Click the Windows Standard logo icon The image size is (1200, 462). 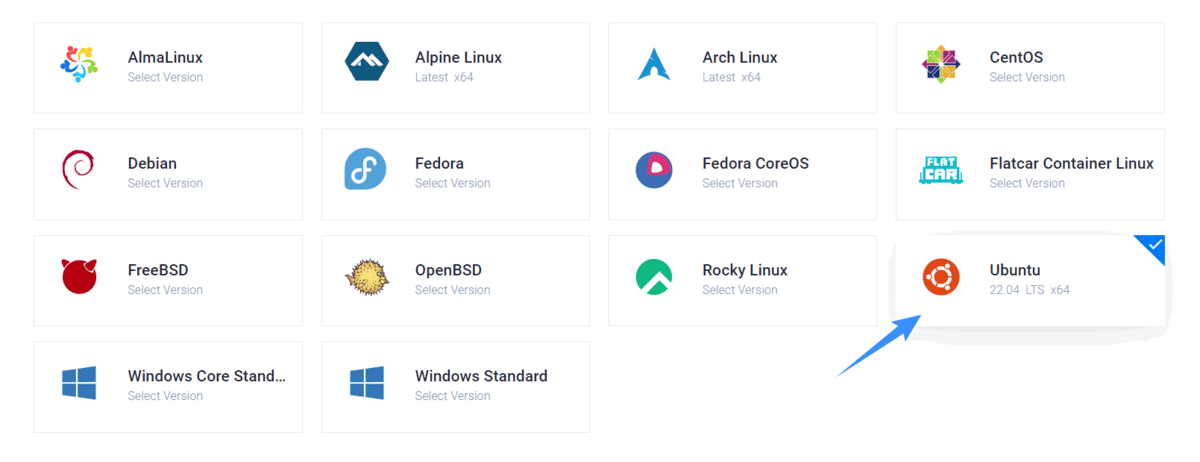(x=366, y=382)
